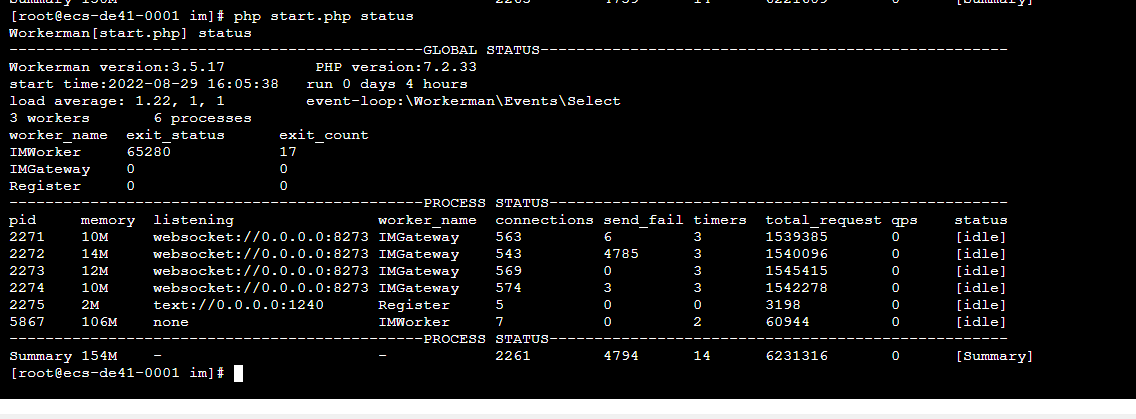Click the Summary 154M text
This screenshot has width=1136, height=419.
pos(63,356)
